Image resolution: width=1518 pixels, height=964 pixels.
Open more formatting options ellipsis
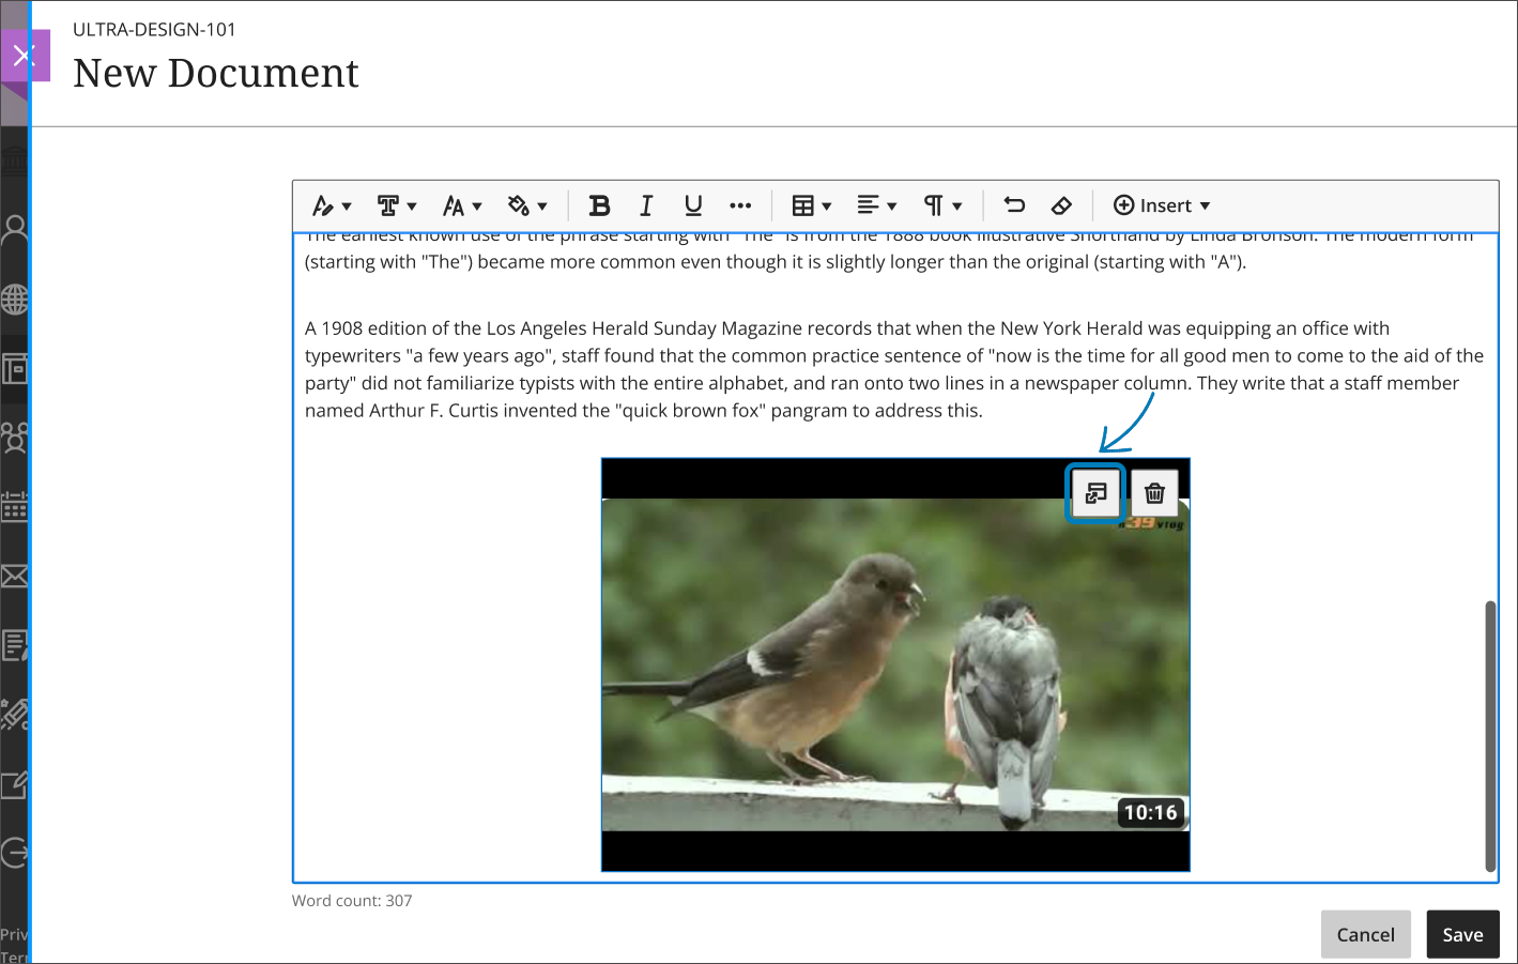tap(740, 206)
